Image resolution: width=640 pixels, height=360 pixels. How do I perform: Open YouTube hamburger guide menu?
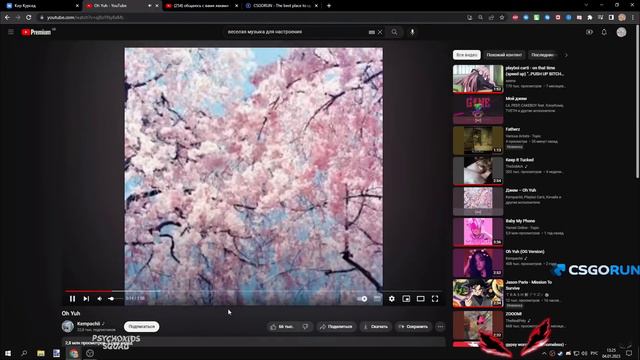pos(11,32)
